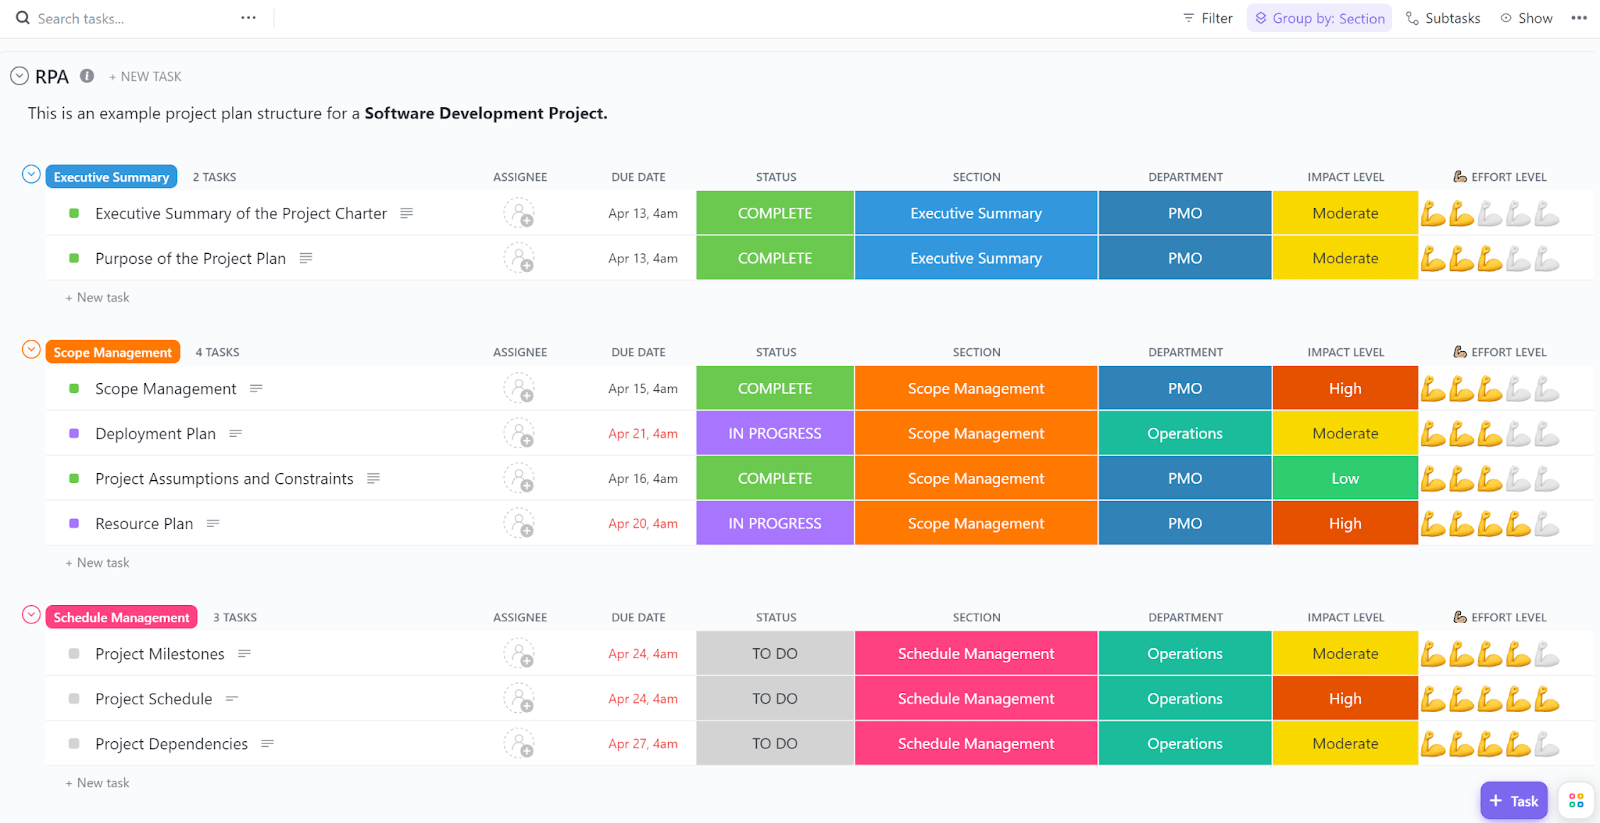This screenshot has height=823, width=1600.
Task: Click + NEW TASK next to RPA
Action: [145, 77]
